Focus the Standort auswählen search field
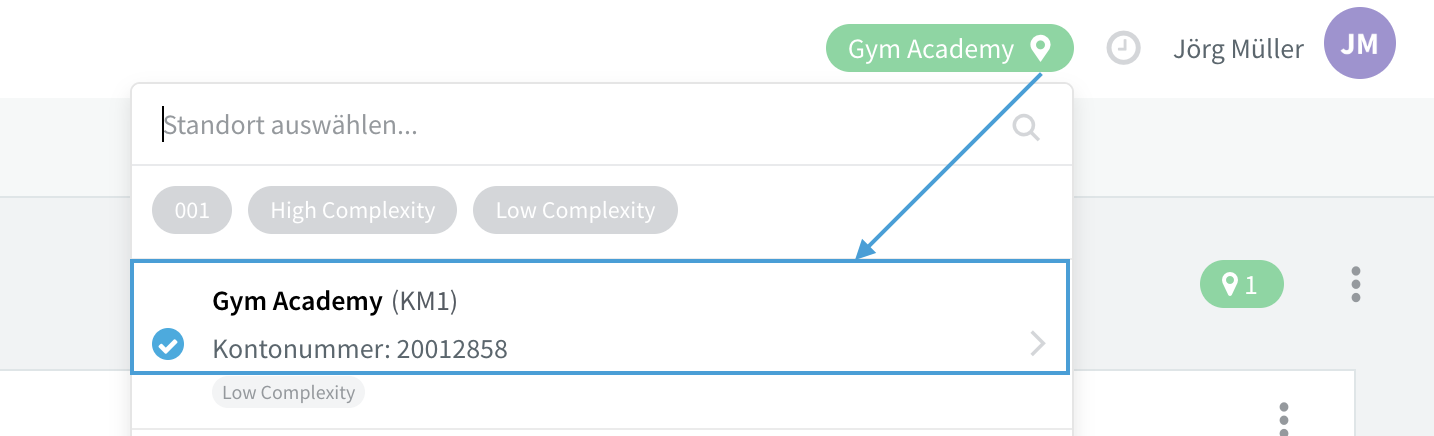Image resolution: width=1434 pixels, height=436 pixels. 585,126
